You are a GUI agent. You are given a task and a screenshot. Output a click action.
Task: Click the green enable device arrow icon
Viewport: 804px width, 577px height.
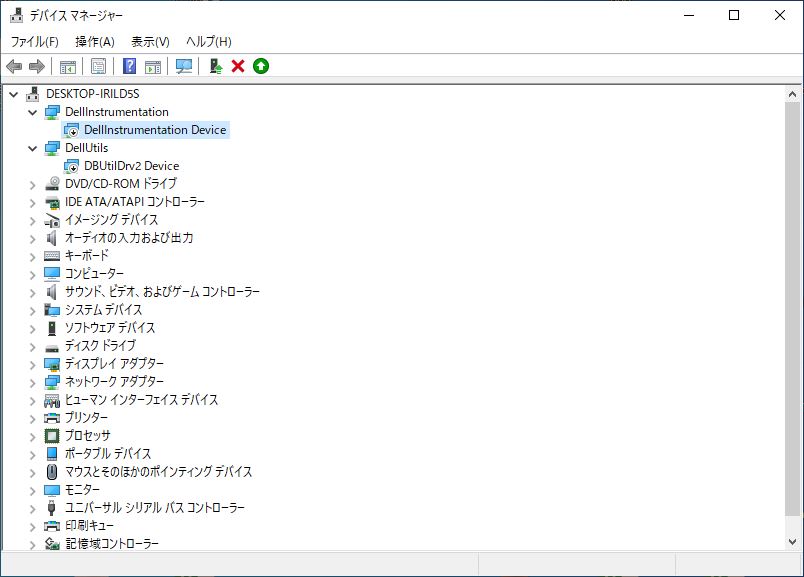pyautogui.click(x=262, y=66)
